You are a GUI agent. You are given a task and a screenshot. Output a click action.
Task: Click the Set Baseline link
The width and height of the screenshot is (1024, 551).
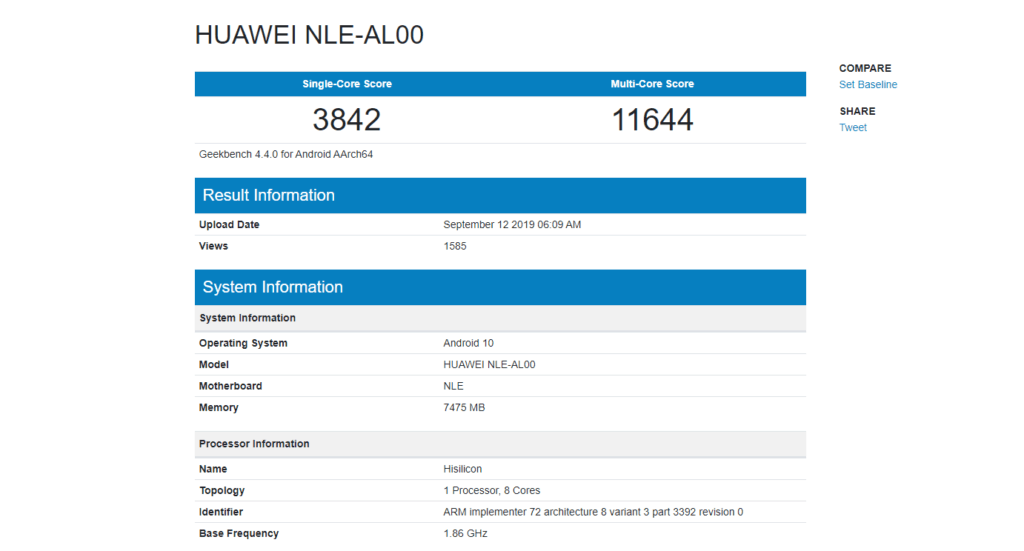coord(867,85)
